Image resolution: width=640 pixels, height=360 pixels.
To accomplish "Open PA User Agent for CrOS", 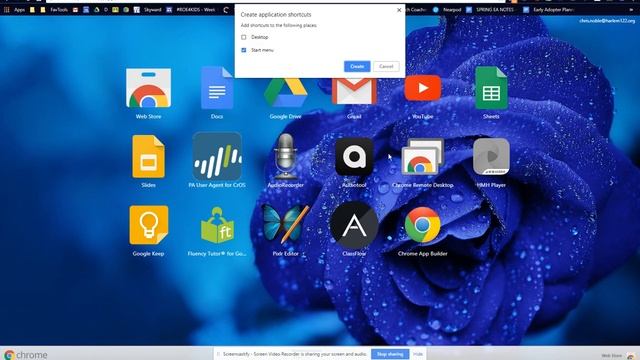I will [217, 156].
